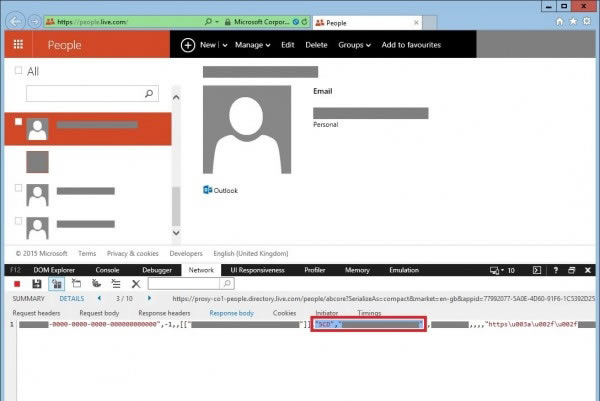Click the export captured traffic save icon

[36, 284]
